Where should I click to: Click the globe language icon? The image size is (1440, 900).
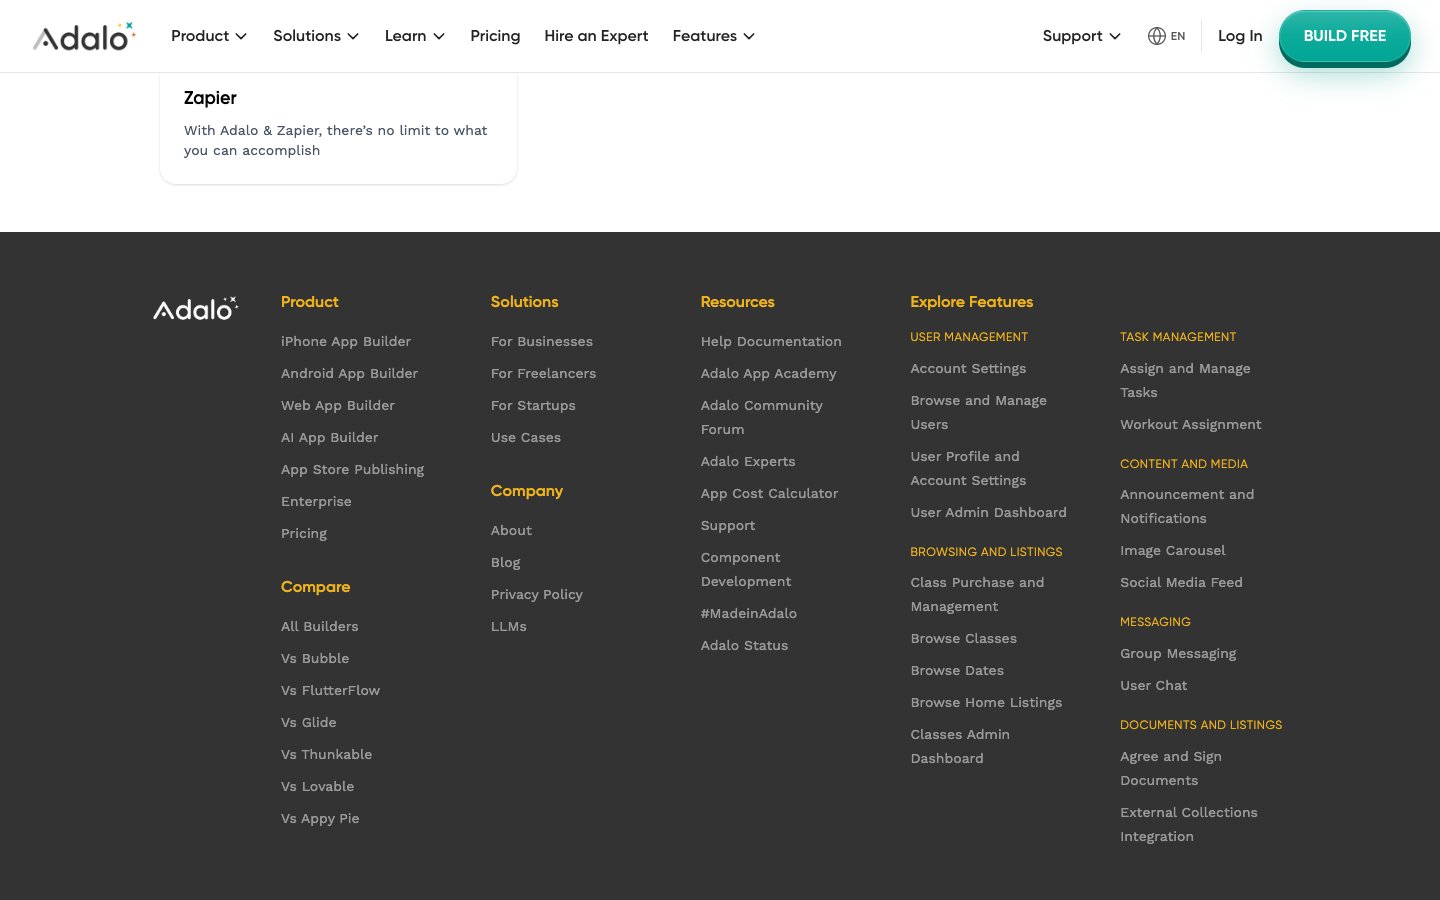click(1157, 36)
